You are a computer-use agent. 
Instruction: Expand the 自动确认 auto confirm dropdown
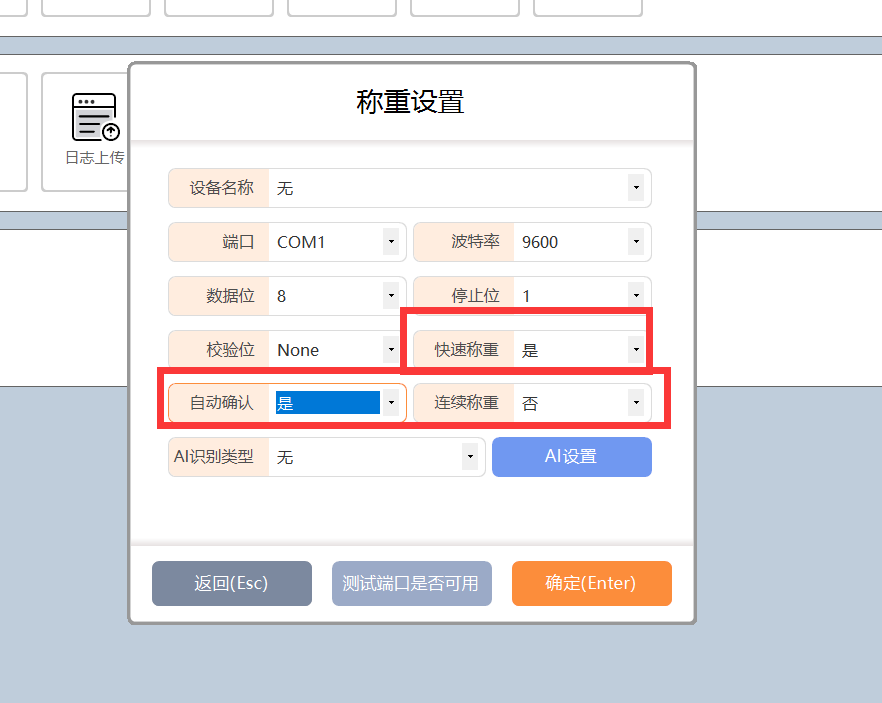pos(391,403)
